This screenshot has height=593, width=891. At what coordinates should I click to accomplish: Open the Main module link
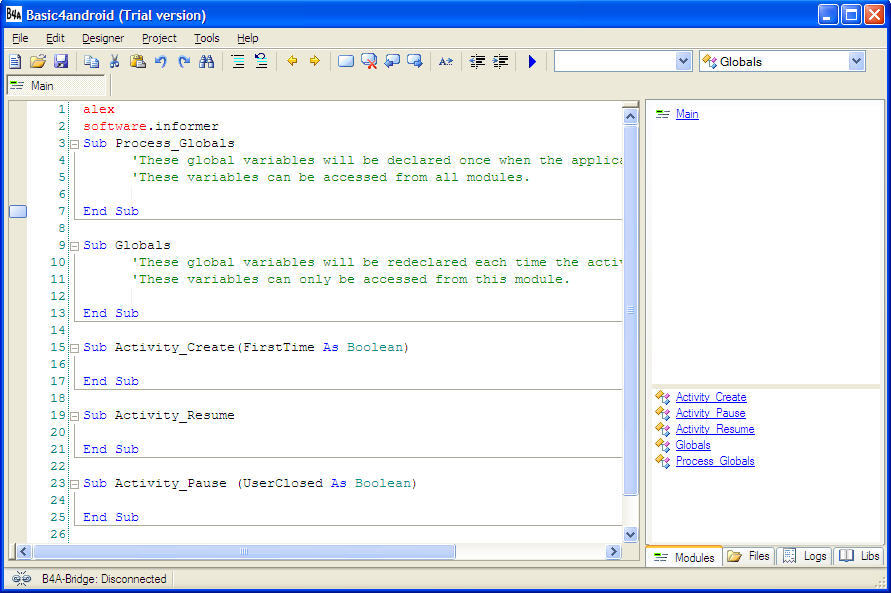click(x=687, y=113)
